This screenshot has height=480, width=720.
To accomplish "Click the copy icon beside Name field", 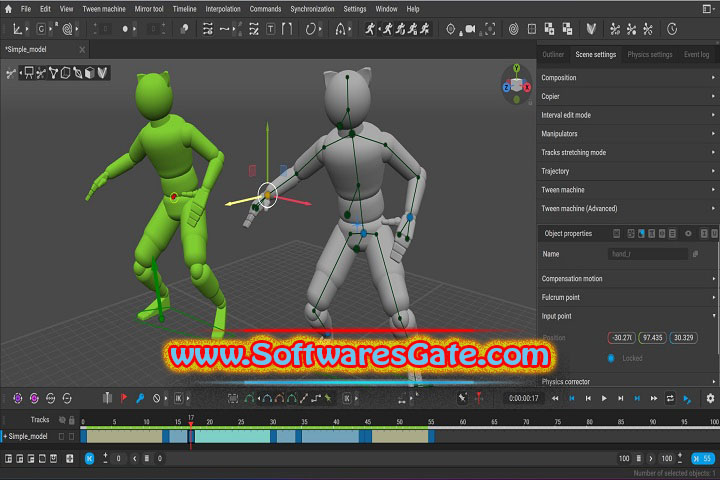I will (695, 254).
